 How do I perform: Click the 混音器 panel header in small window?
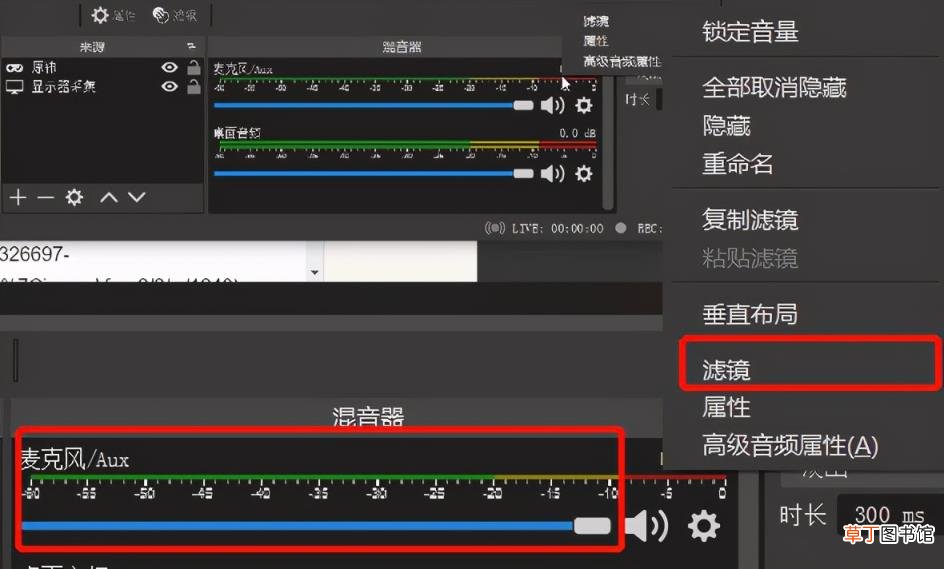402,47
